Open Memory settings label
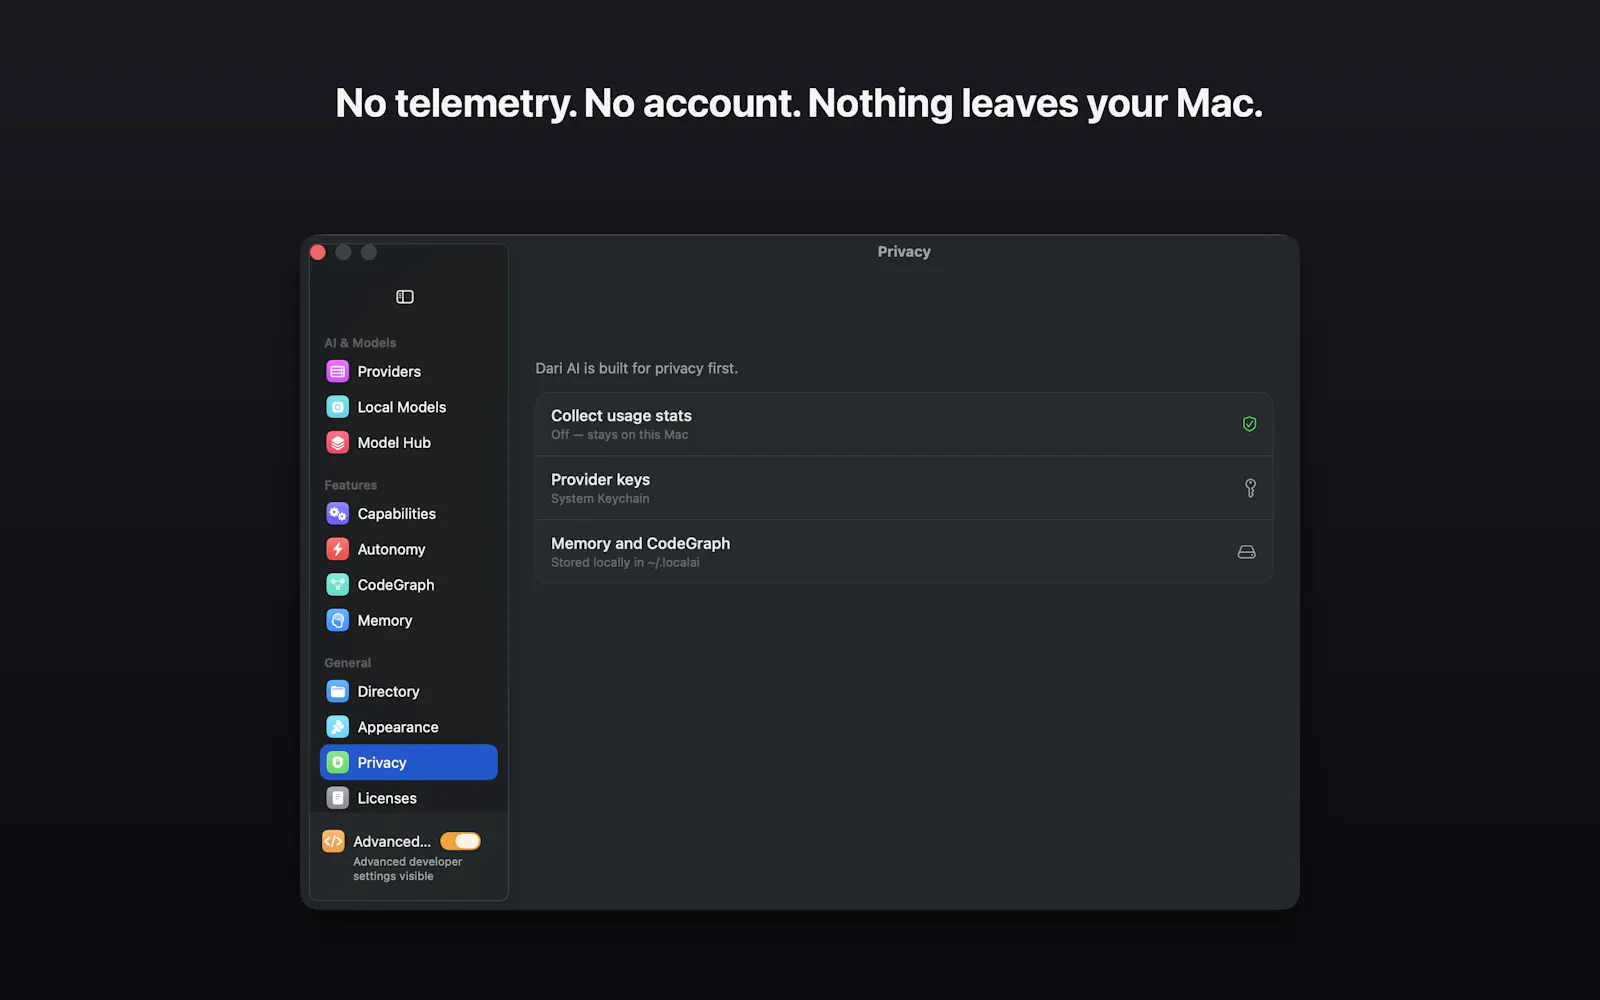 pos(385,621)
